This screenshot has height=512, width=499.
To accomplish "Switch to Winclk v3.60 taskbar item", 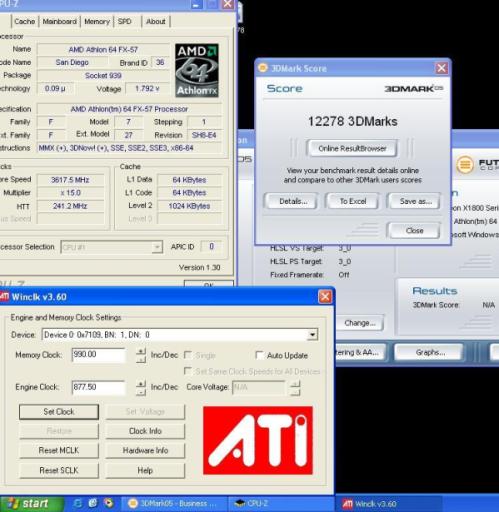I will click(390, 504).
